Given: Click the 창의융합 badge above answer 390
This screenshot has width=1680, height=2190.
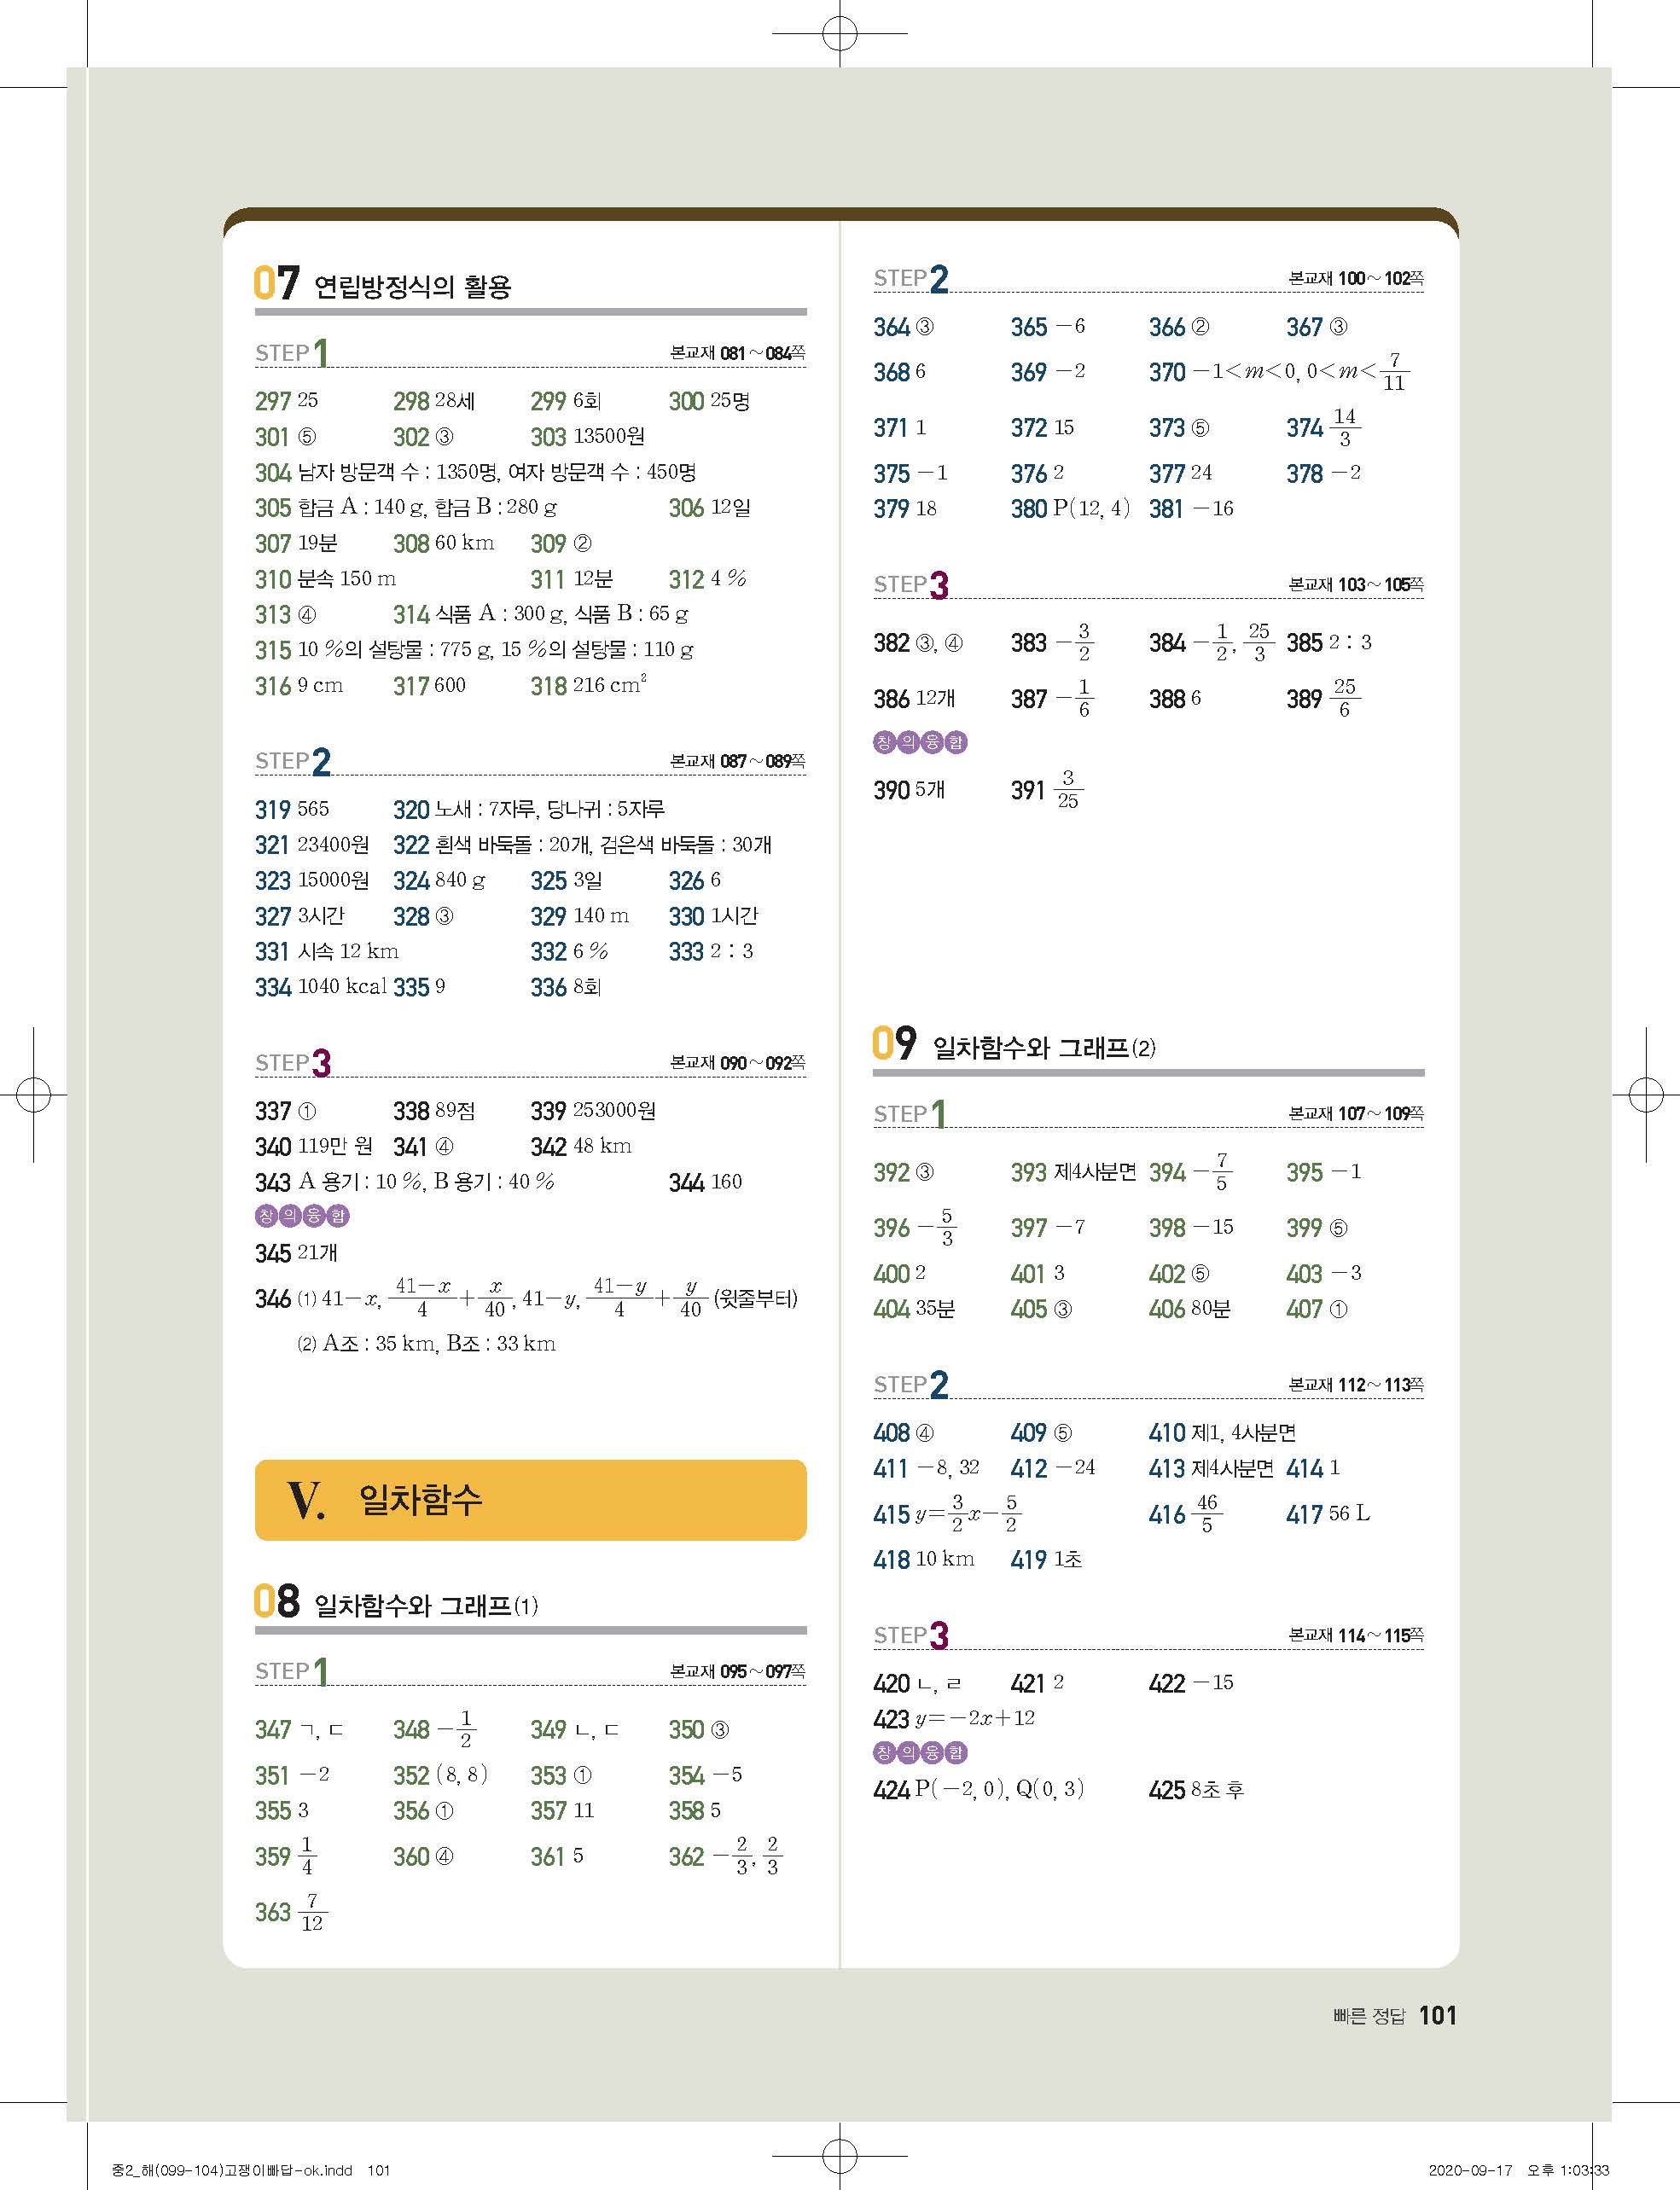Looking at the screenshot, I should click(x=920, y=742).
